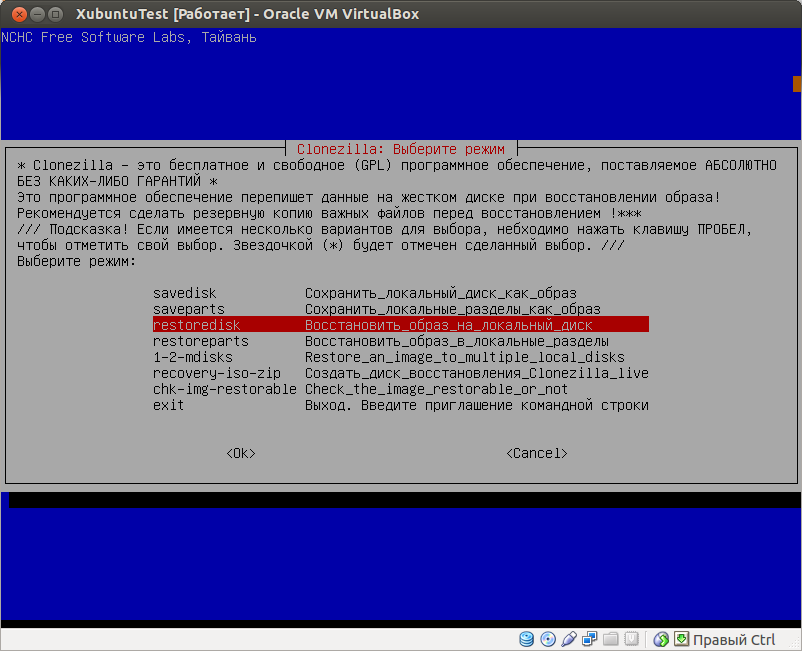Maximize the VirtualBox XubuntuTest window
Viewport: 802px width, 651px height.
coord(56,14)
